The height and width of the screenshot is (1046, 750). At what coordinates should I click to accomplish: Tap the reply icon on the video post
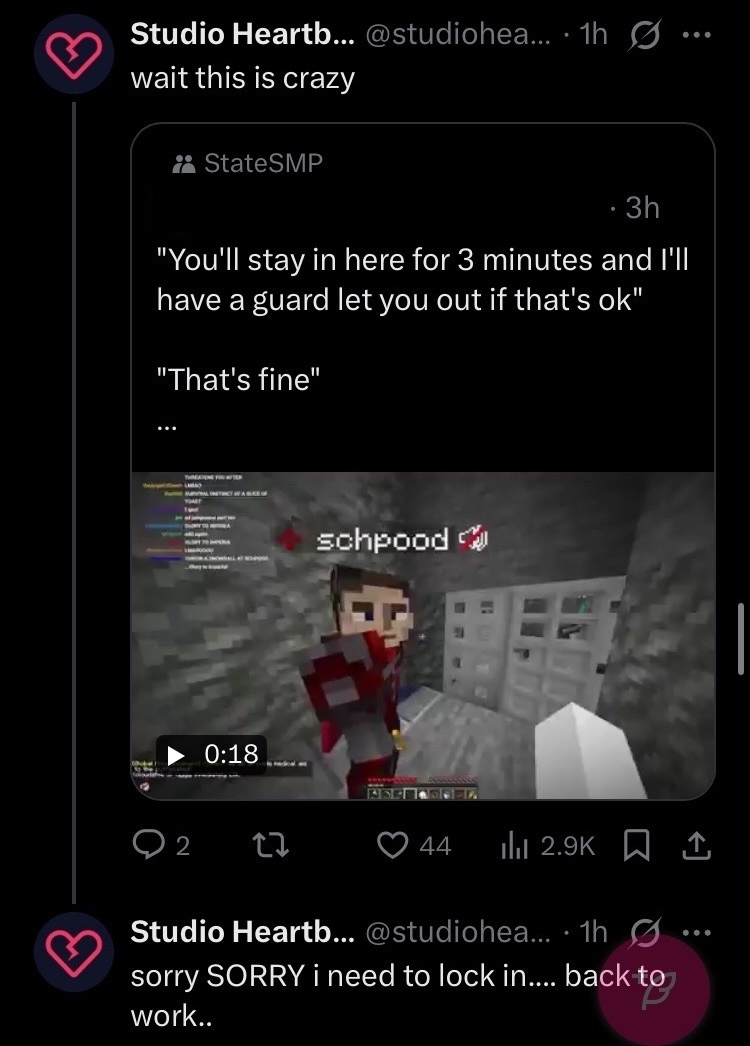[149, 845]
